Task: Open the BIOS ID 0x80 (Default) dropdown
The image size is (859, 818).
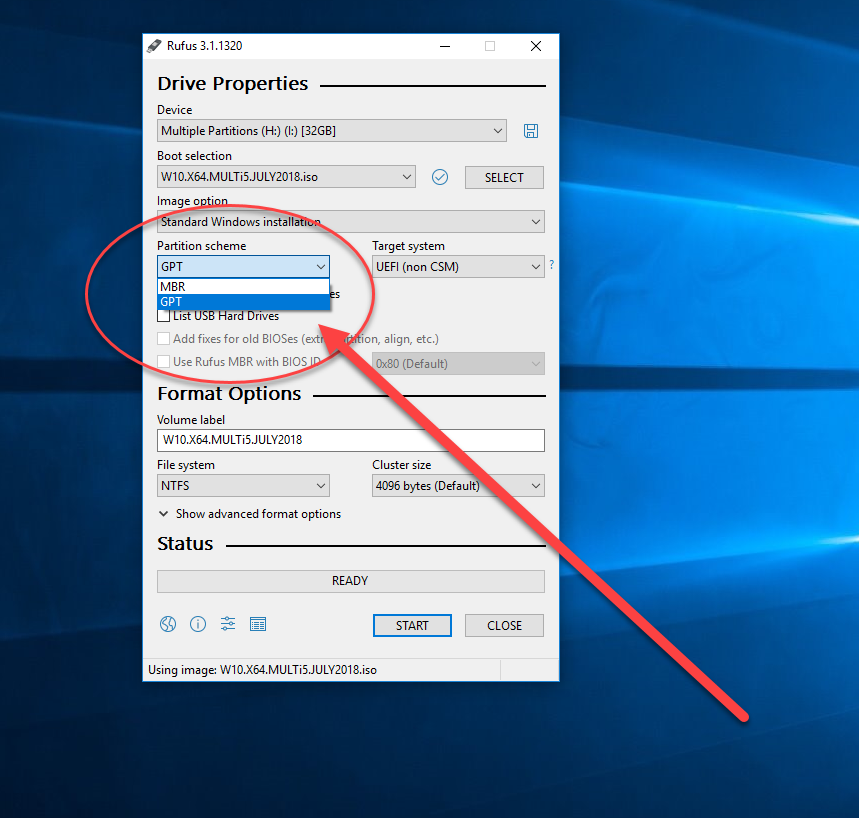Action: [458, 364]
